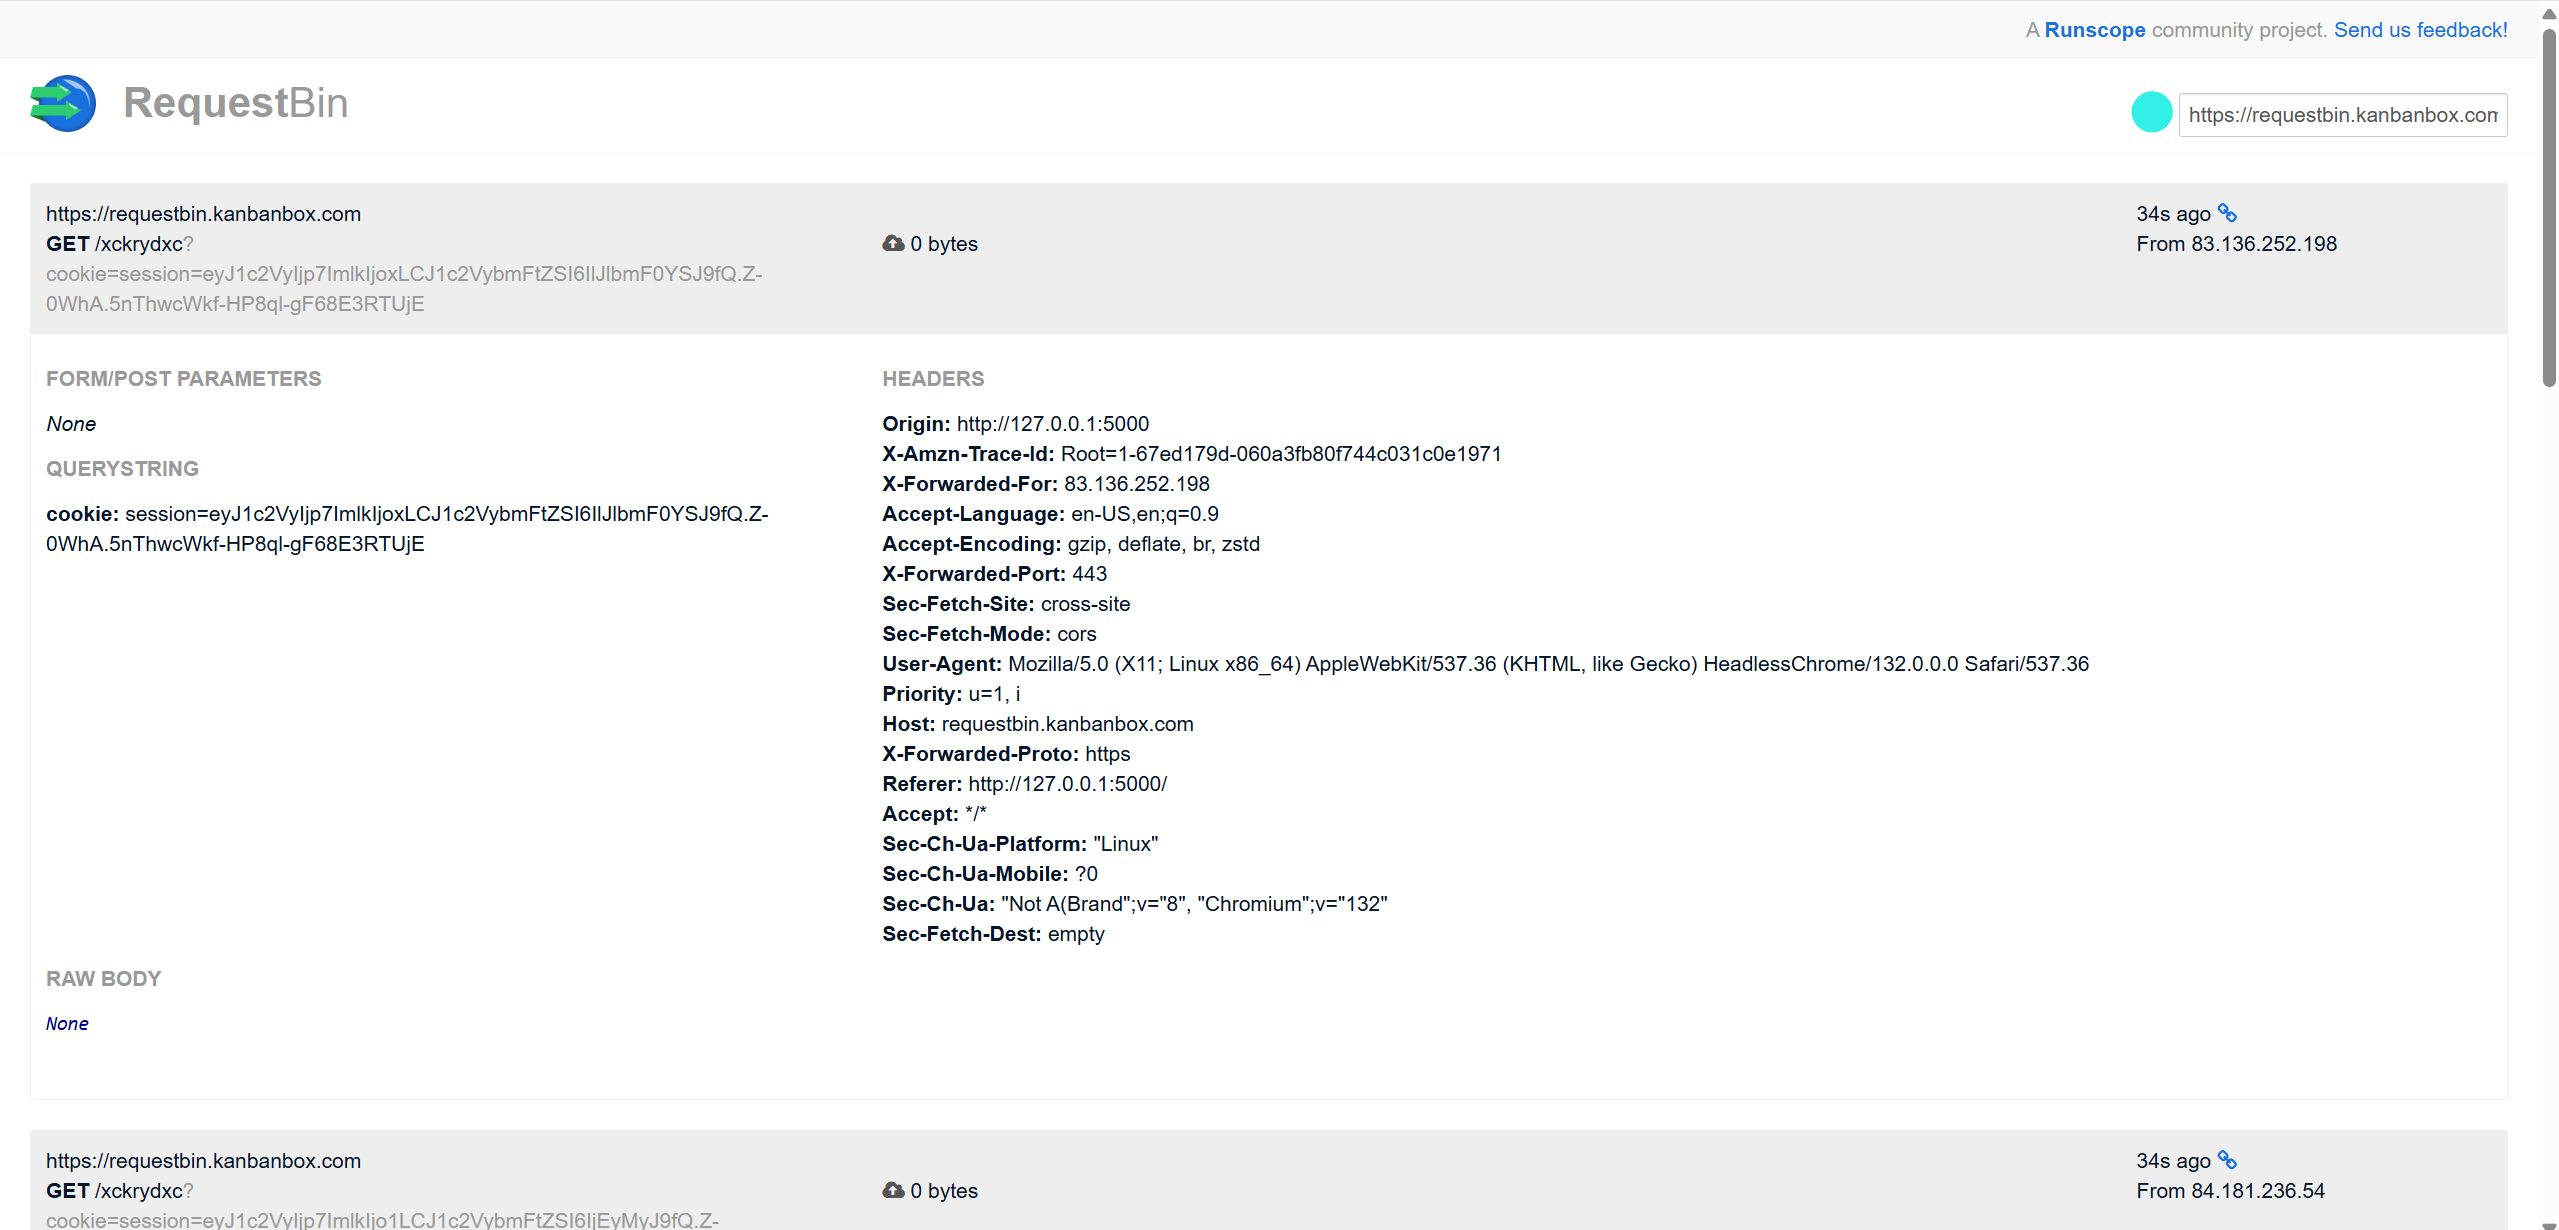The width and height of the screenshot is (2559, 1230).
Task: Click the RequestBin globe logo icon
Action: click(63, 103)
